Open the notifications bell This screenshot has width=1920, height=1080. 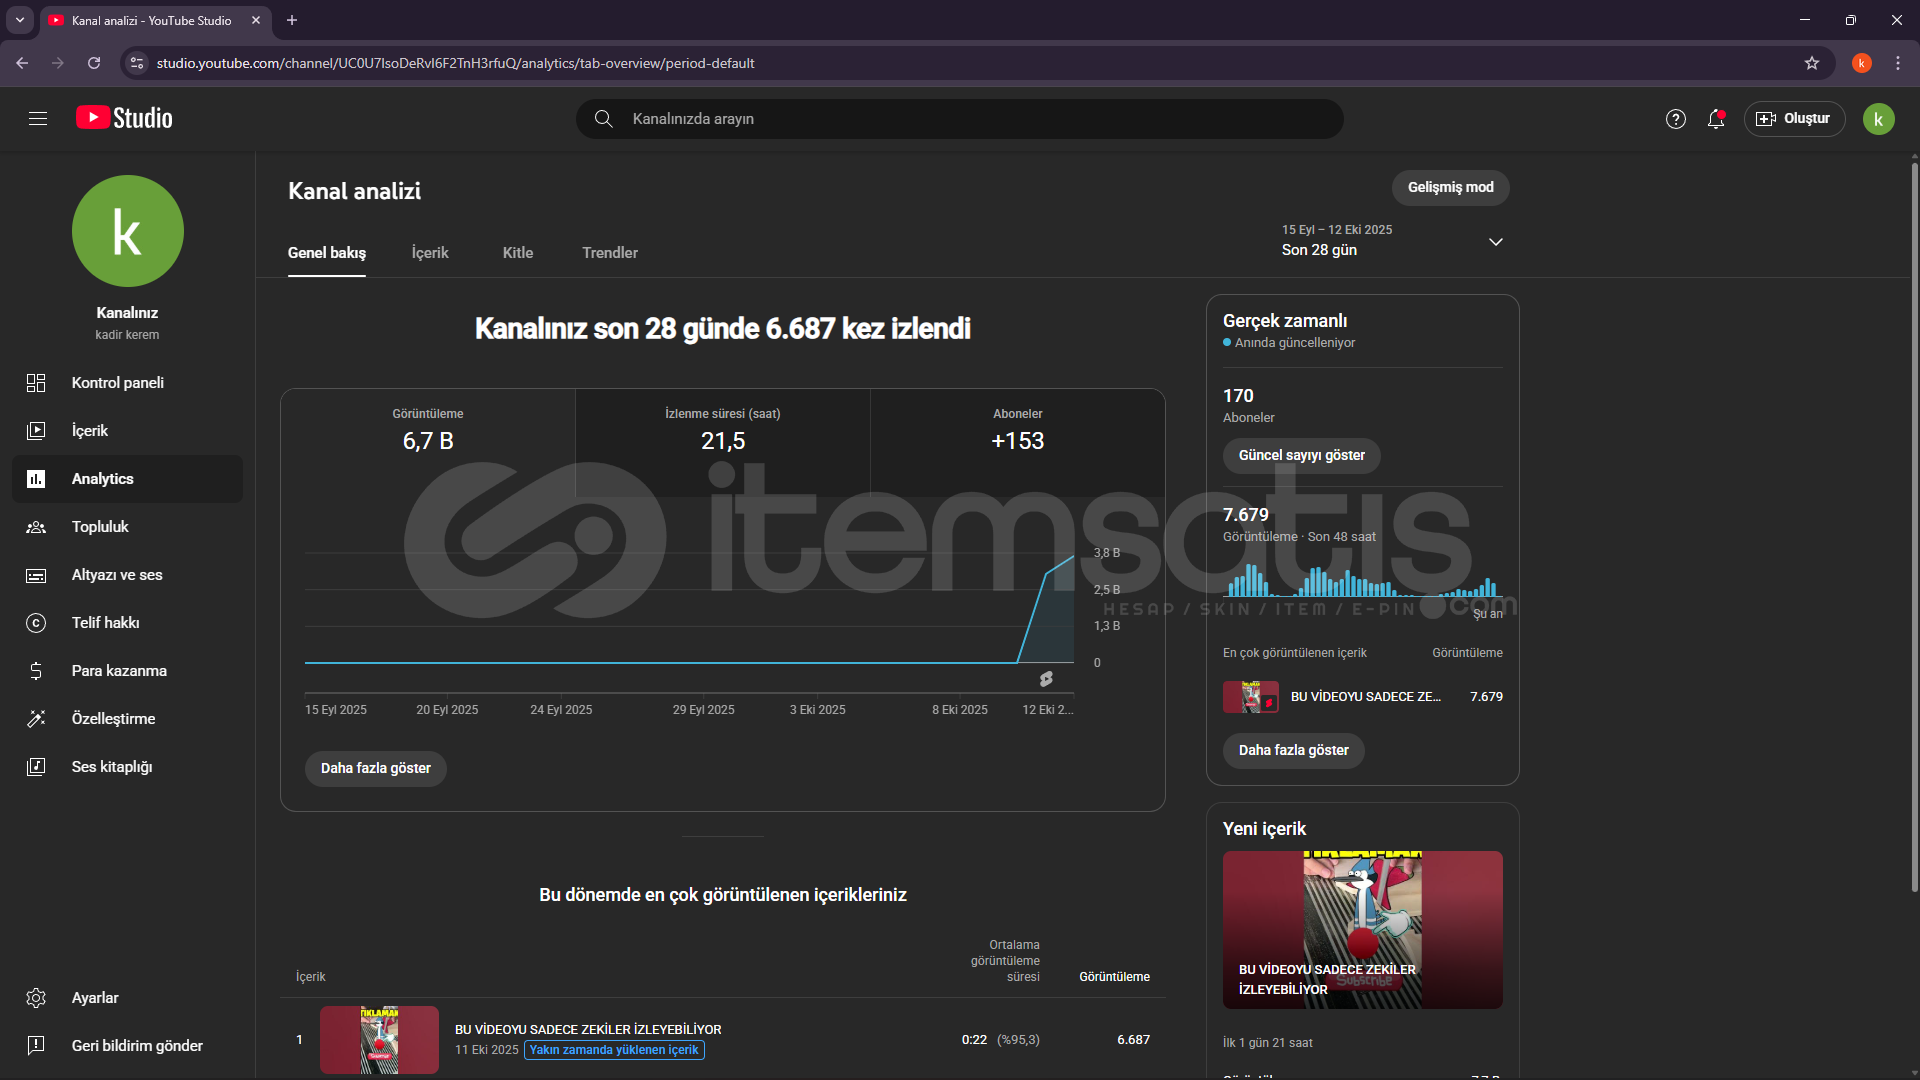tap(1716, 119)
